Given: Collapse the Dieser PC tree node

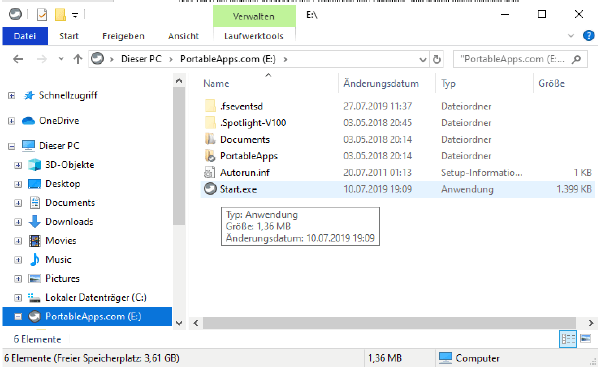Looking at the screenshot, I should tap(11, 146).
